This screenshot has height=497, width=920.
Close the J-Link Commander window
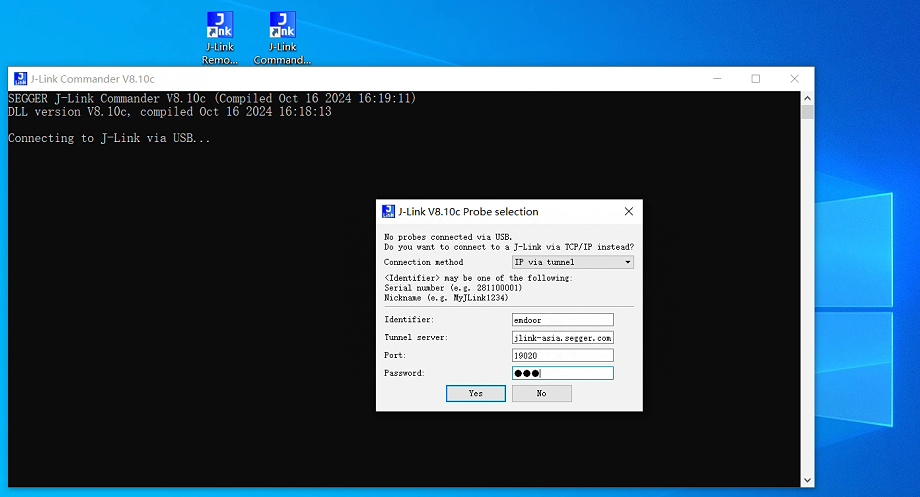point(794,79)
